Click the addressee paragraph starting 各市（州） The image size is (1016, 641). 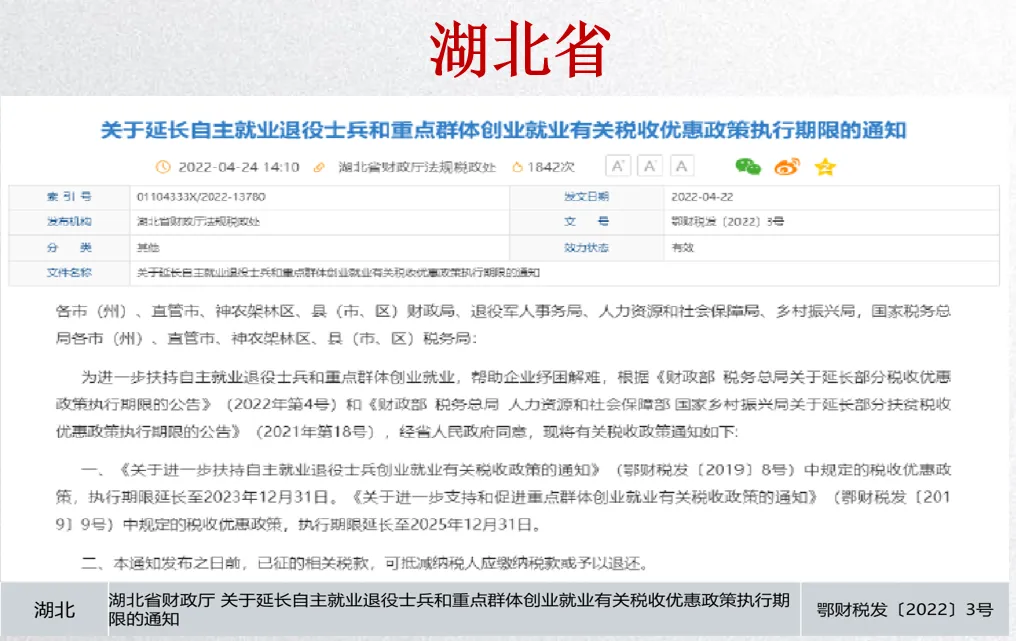503,325
